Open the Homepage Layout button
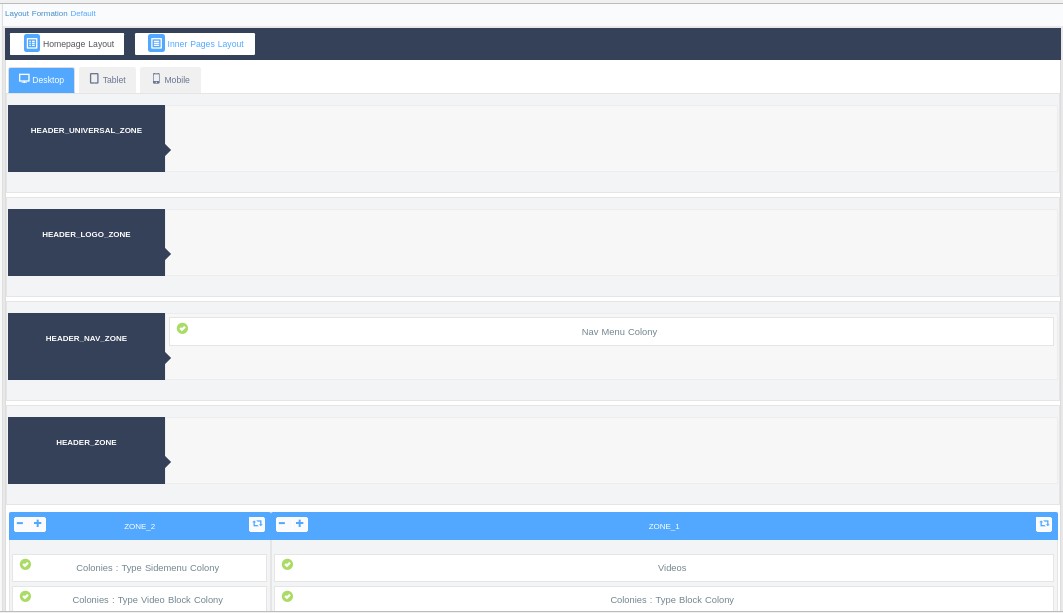The image size is (1063, 613). point(67,44)
